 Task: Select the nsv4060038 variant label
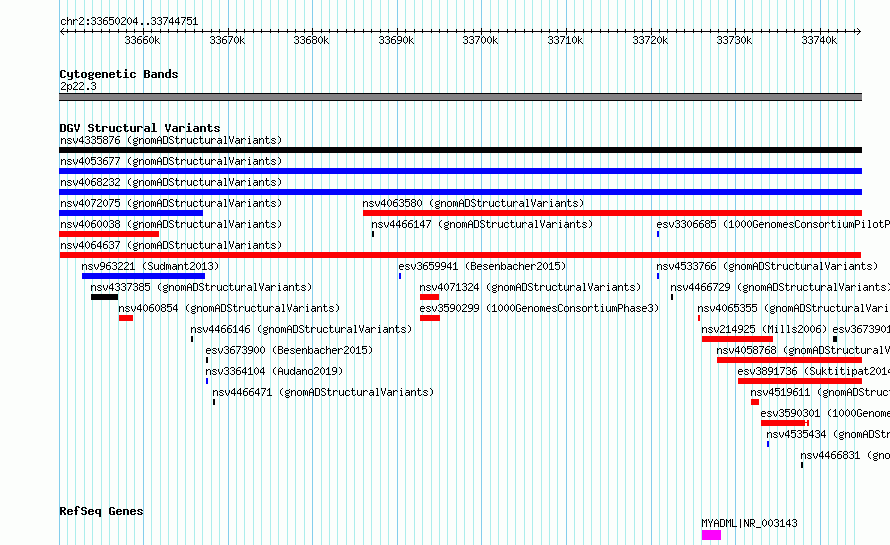[x=171, y=224]
